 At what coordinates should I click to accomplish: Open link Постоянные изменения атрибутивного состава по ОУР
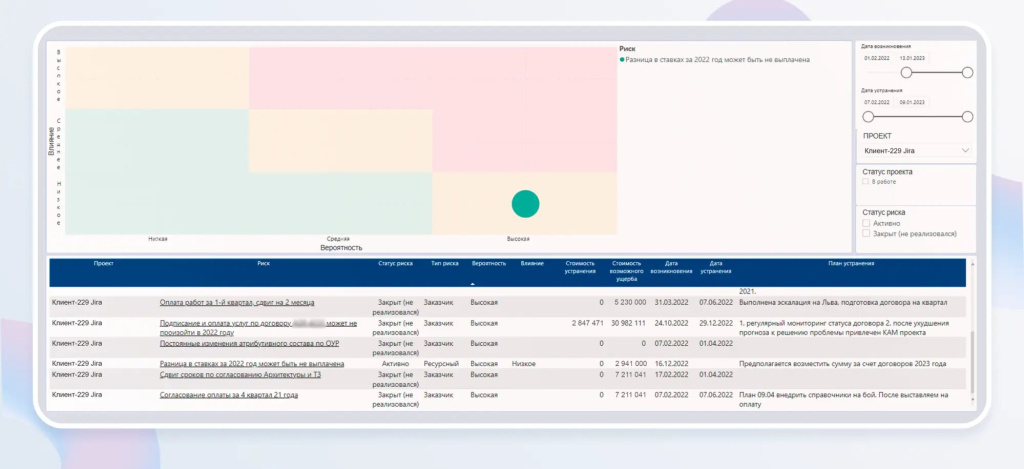(249, 344)
